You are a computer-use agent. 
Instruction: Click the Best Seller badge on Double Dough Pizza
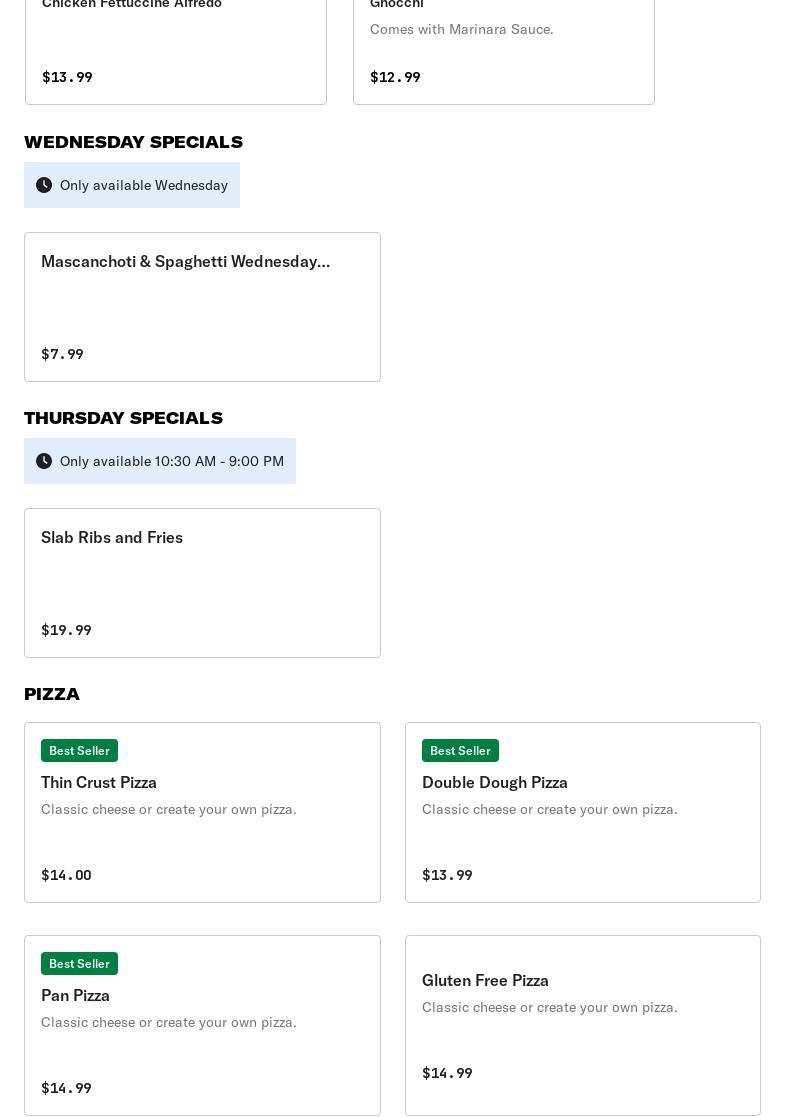coord(460,750)
